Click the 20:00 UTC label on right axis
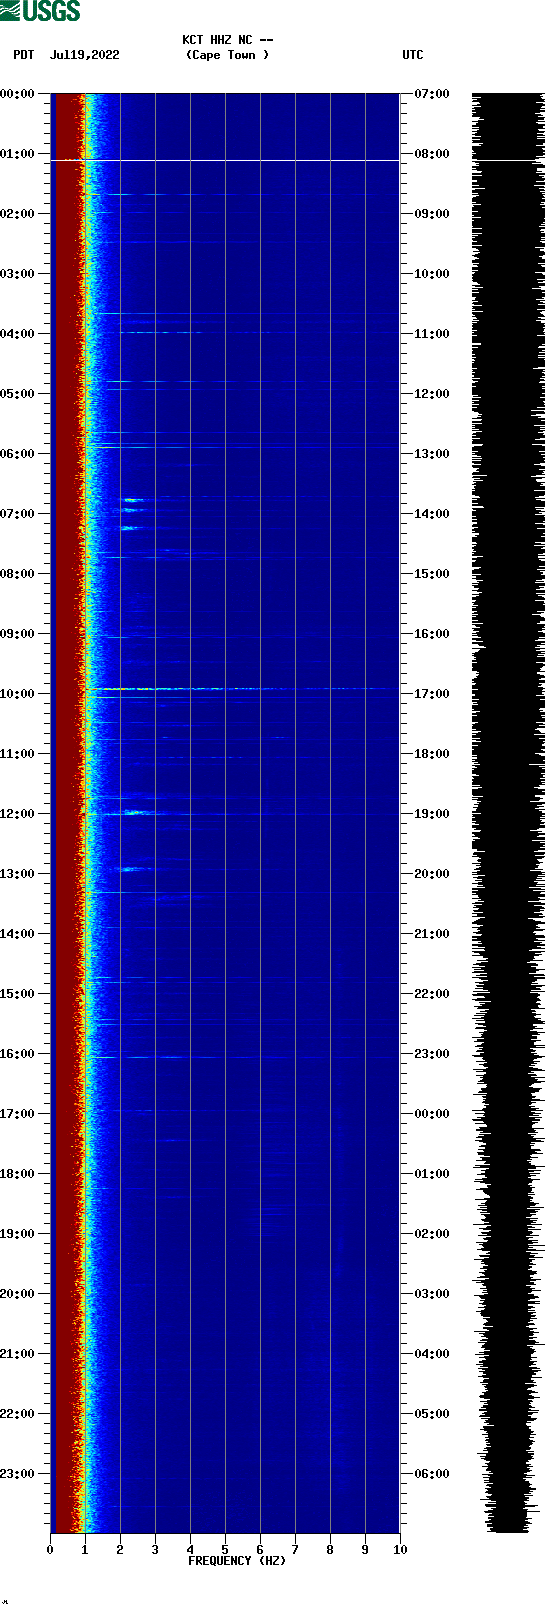Image resolution: width=552 pixels, height=1613 pixels. [x=431, y=874]
